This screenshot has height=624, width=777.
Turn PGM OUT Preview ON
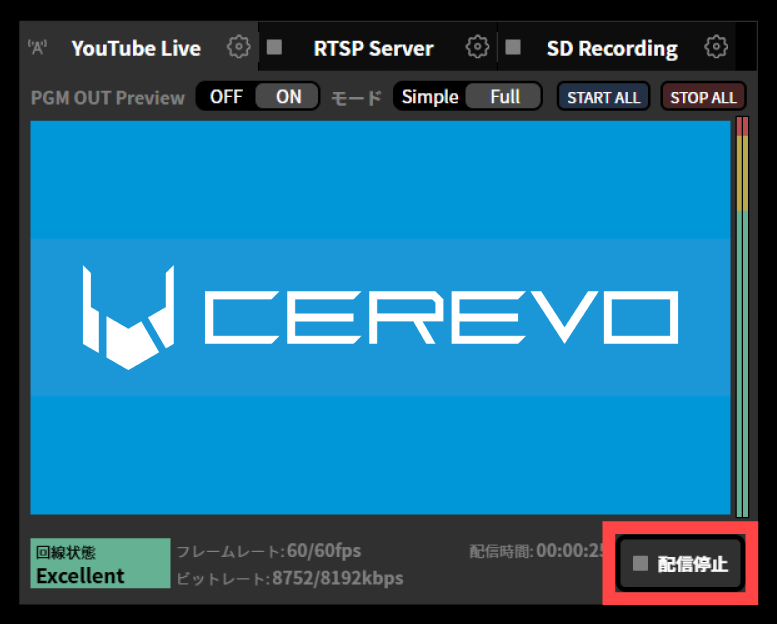(x=288, y=97)
